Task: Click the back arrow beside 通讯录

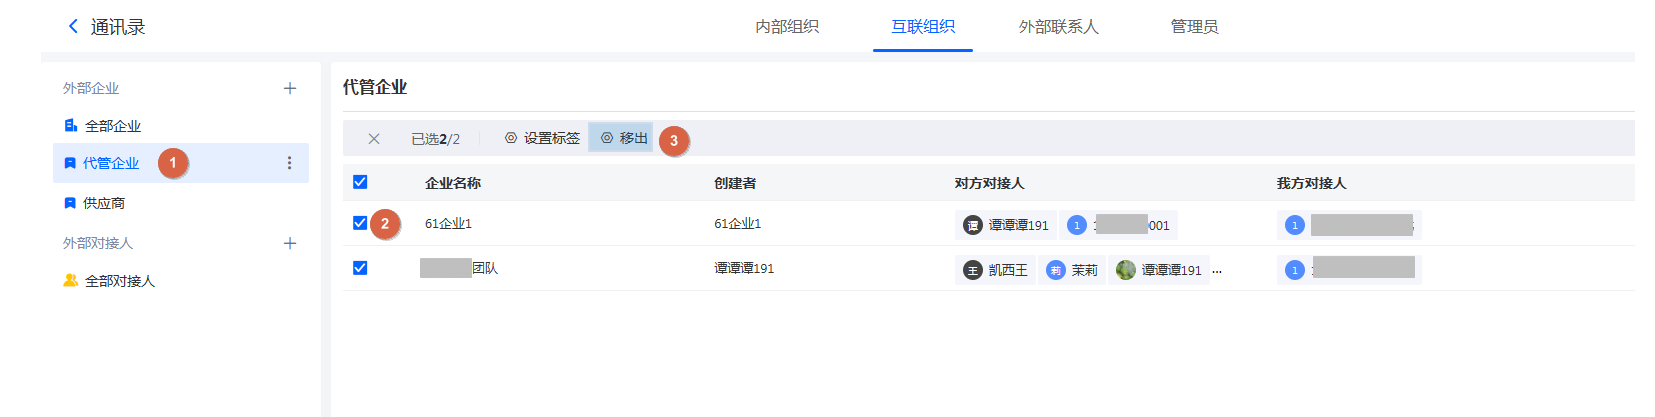Action: pos(73,27)
